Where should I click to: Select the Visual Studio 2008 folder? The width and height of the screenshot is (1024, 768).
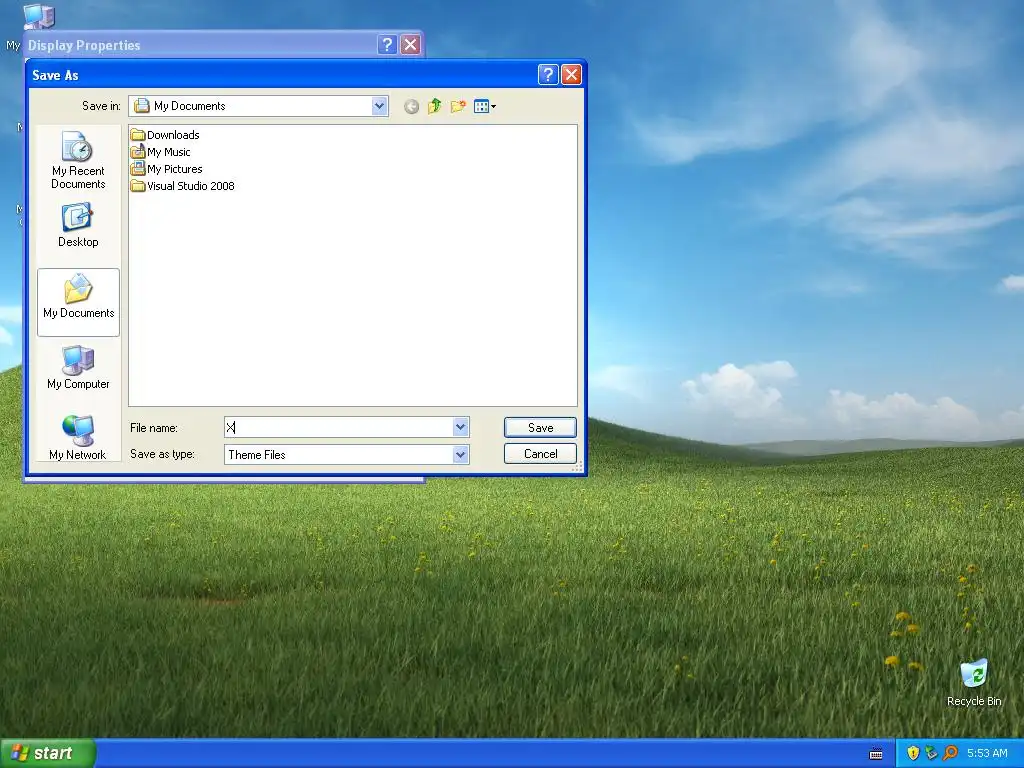pyautogui.click(x=182, y=186)
